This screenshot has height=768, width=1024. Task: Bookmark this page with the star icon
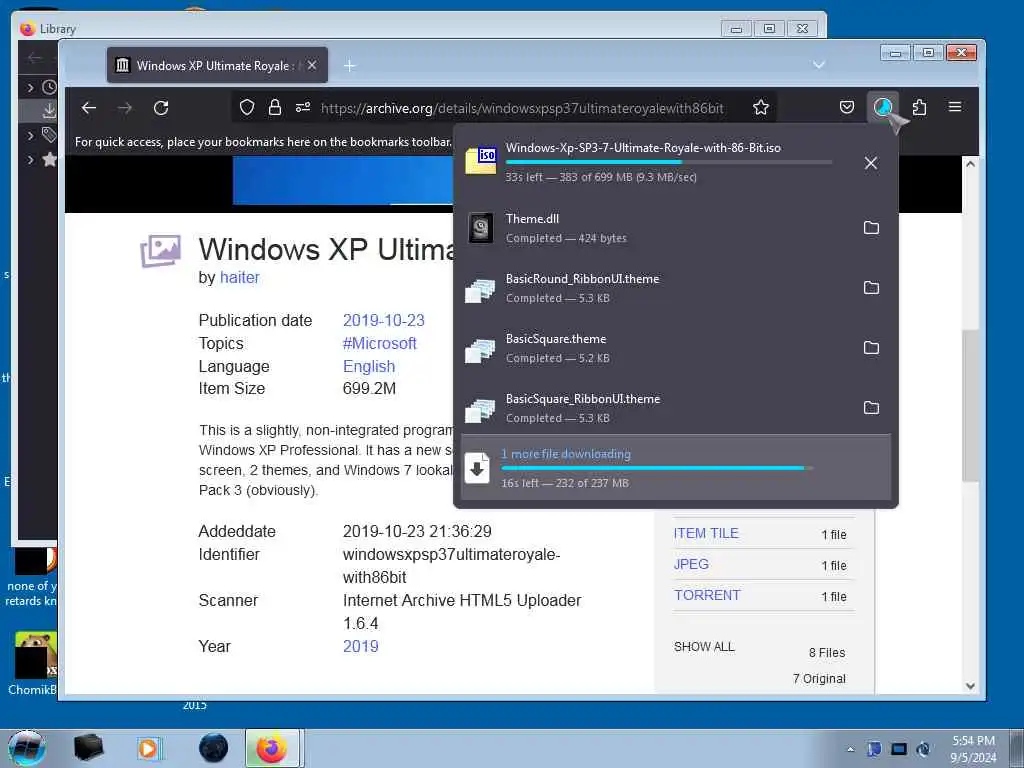pyautogui.click(x=761, y=108)
